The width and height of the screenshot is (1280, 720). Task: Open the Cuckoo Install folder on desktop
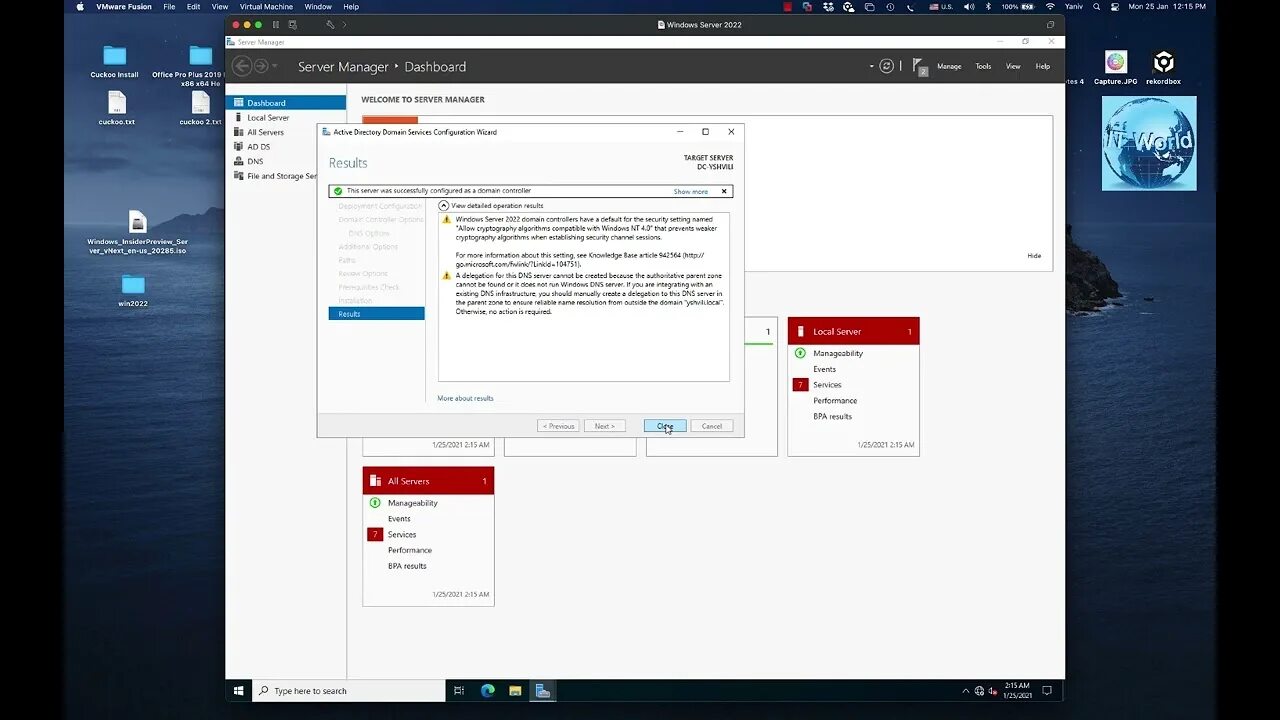pos(115,62)
